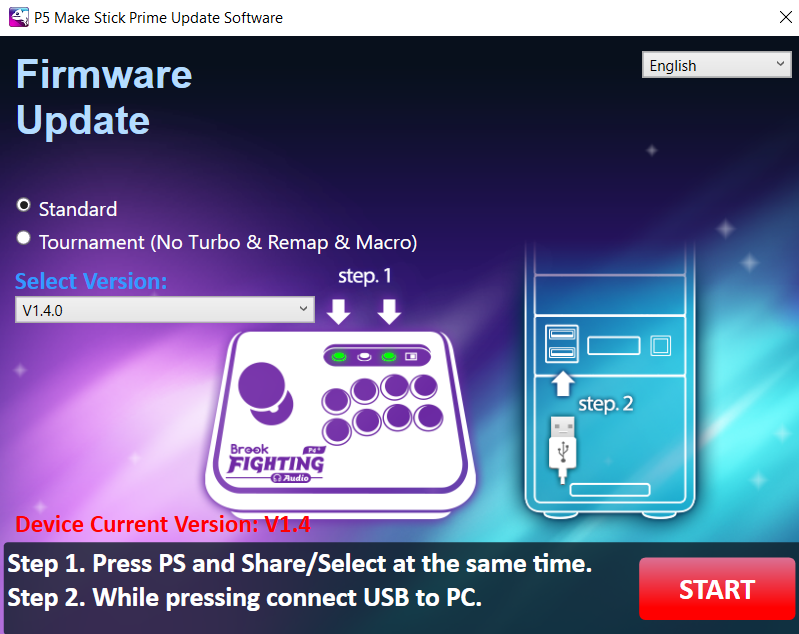Click the Firmware Update heading
The image size is (799, 634).
tap(104, 98)
